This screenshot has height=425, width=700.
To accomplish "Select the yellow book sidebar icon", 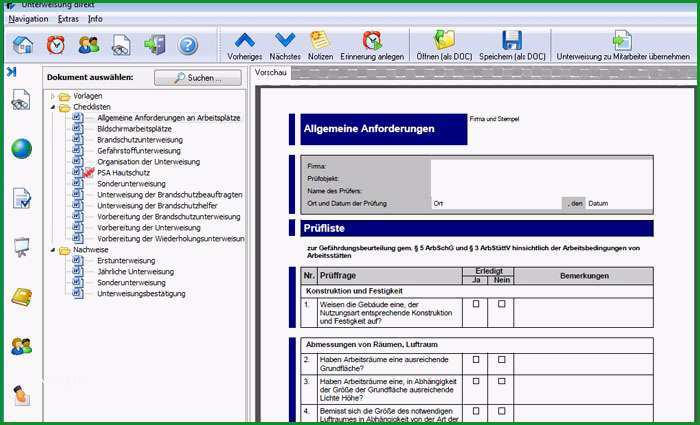I will coord(21,297).
